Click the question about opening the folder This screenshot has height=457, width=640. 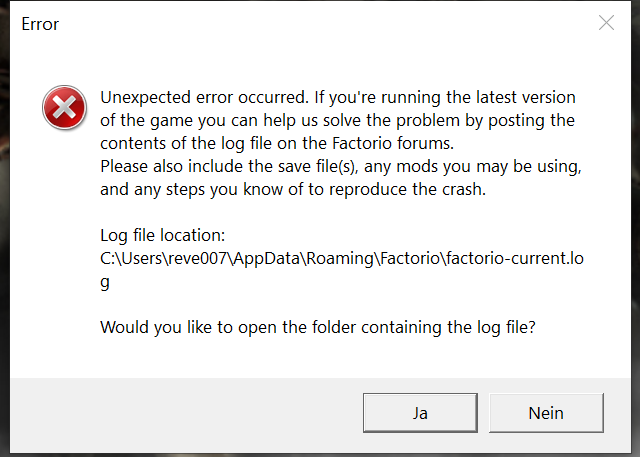tap(318, 327)
